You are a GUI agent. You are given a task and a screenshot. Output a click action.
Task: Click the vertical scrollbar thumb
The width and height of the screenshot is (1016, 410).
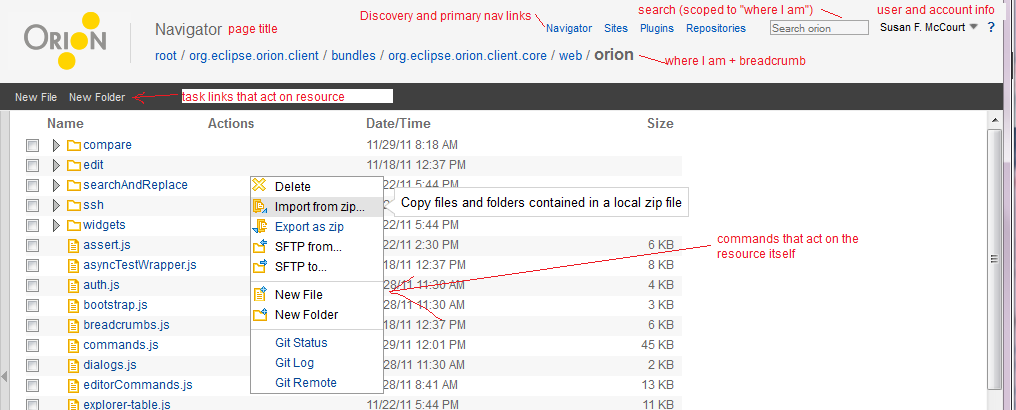tap(994, 259)
